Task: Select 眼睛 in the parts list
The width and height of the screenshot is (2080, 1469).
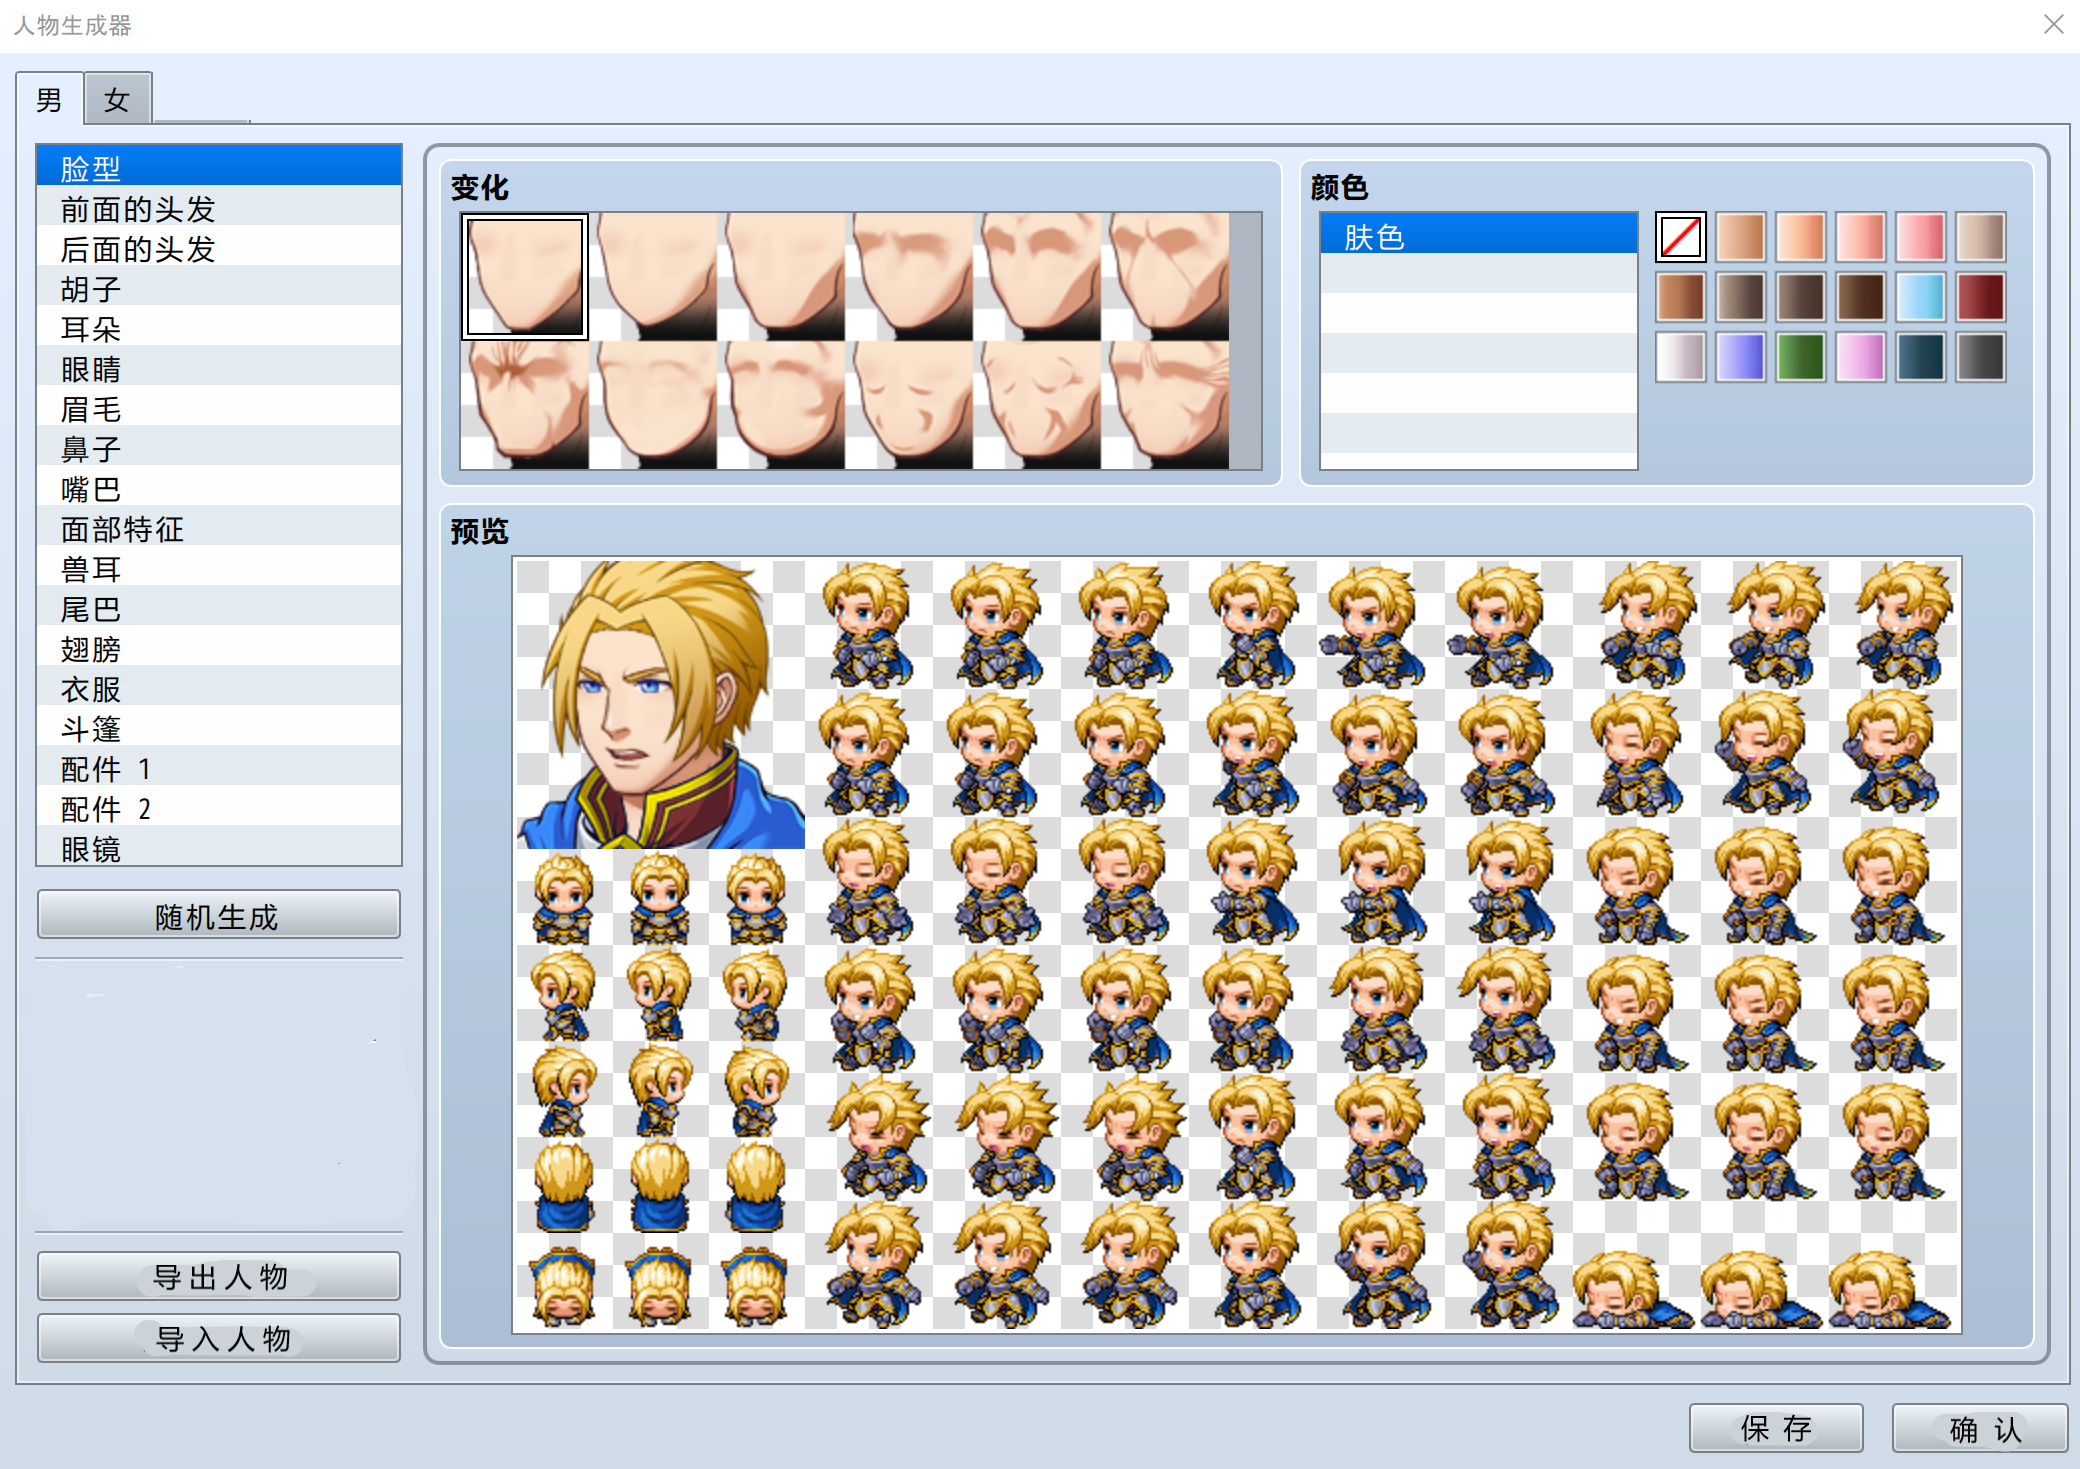Action: click(219, 369)
